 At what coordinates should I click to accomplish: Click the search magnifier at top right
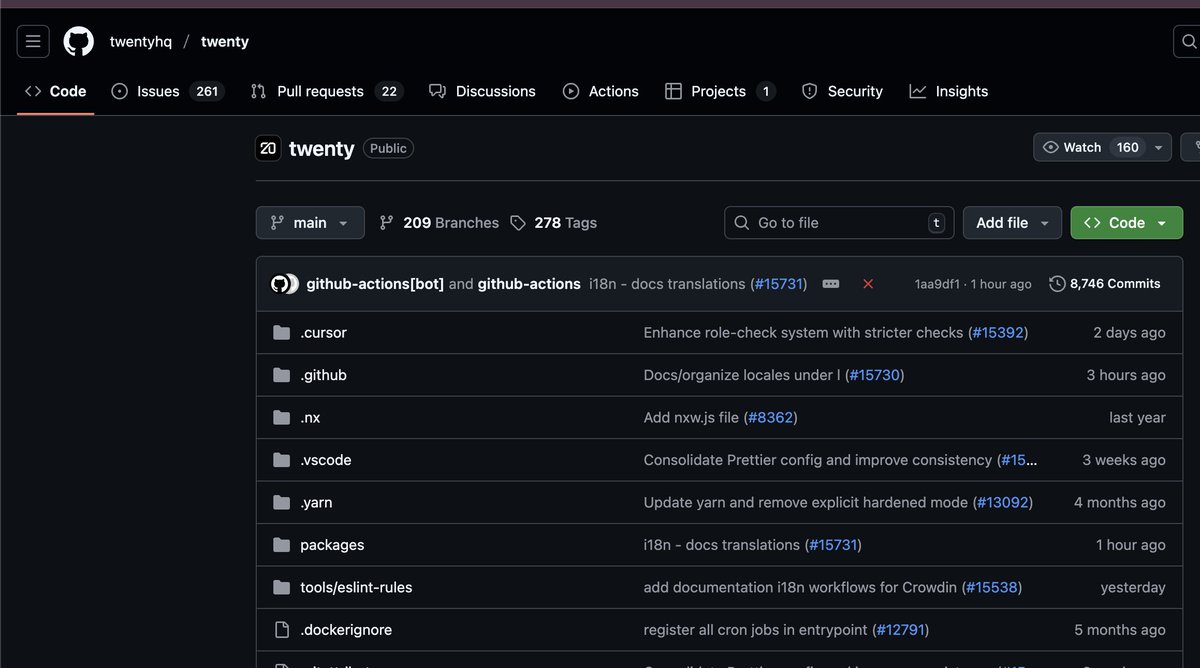coord(1187,41)
